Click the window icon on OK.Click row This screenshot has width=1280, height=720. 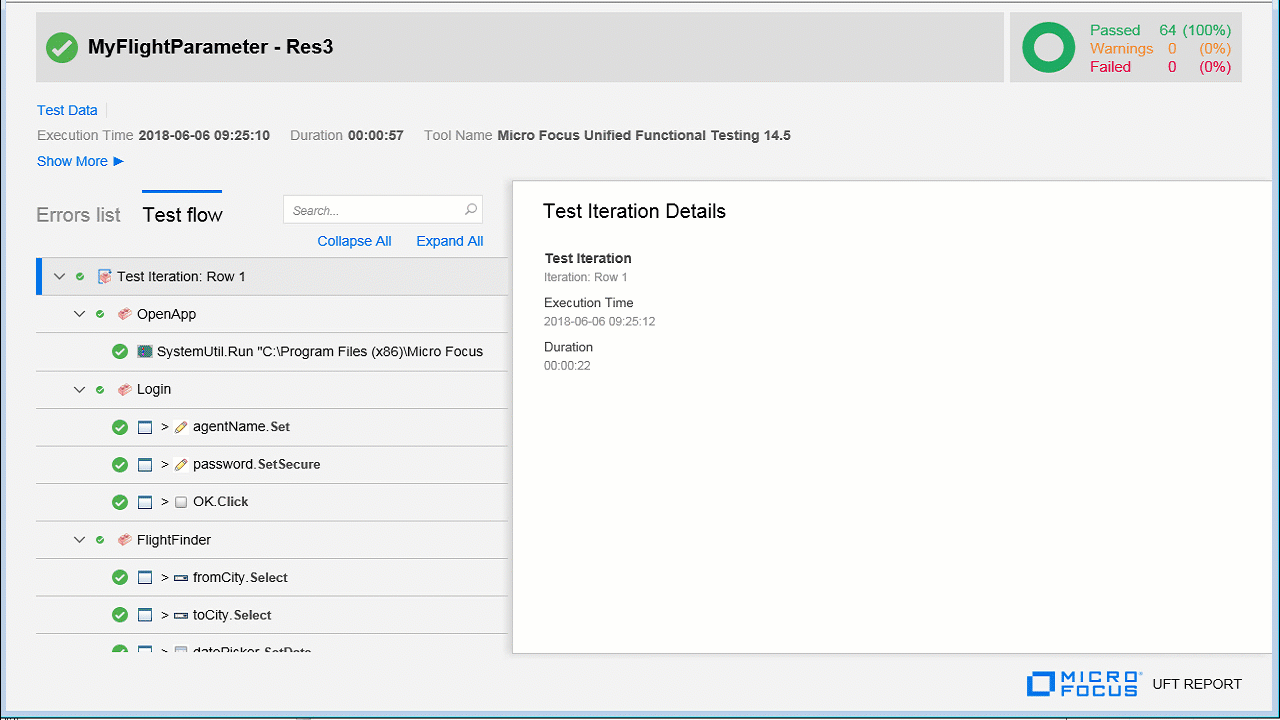(x=146, y=502)
